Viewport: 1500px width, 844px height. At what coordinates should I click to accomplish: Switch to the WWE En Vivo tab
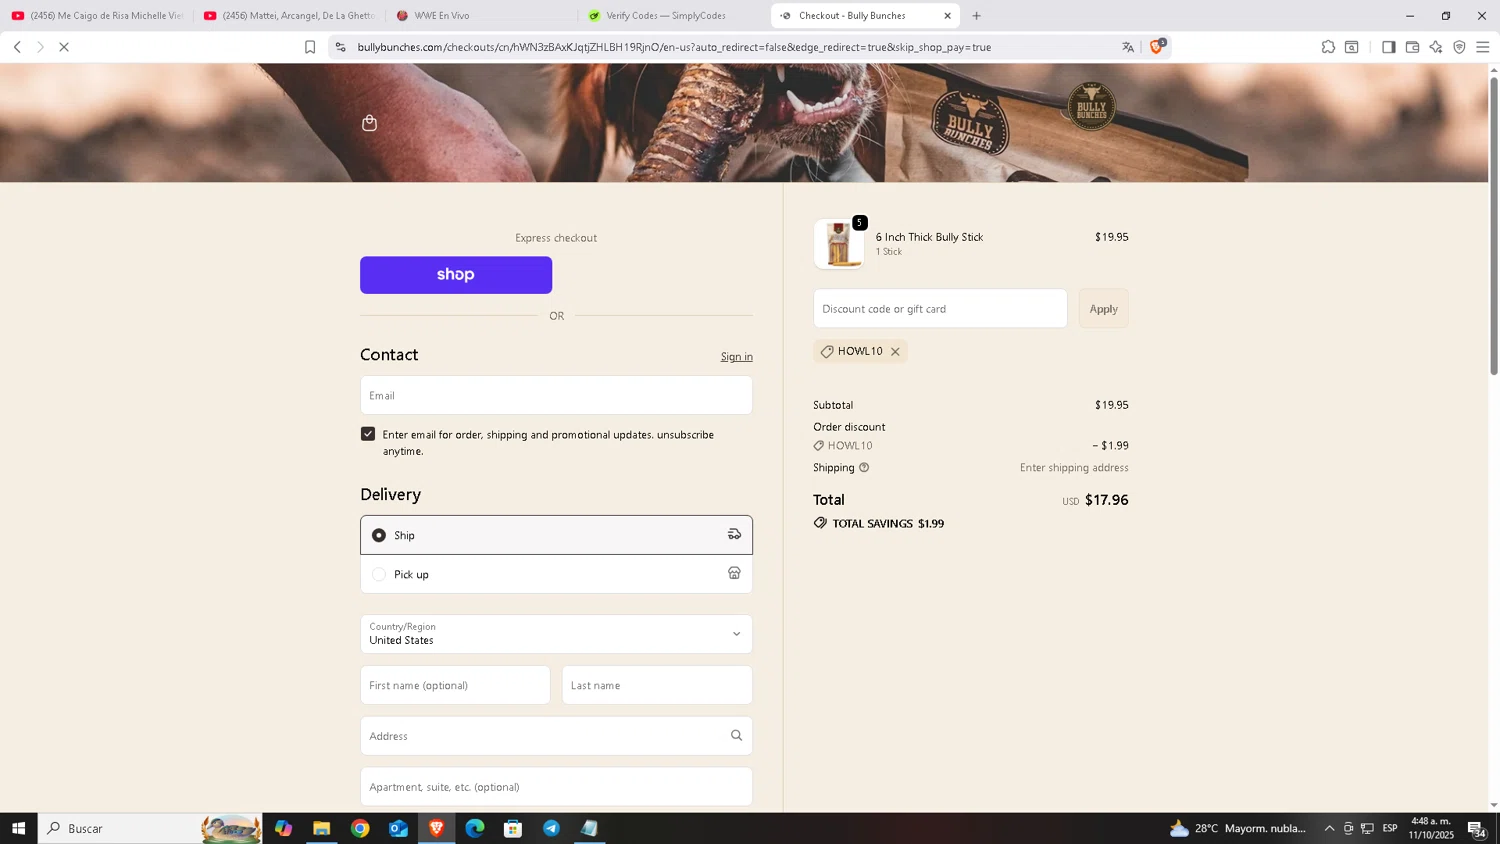[x=481, y=16]
